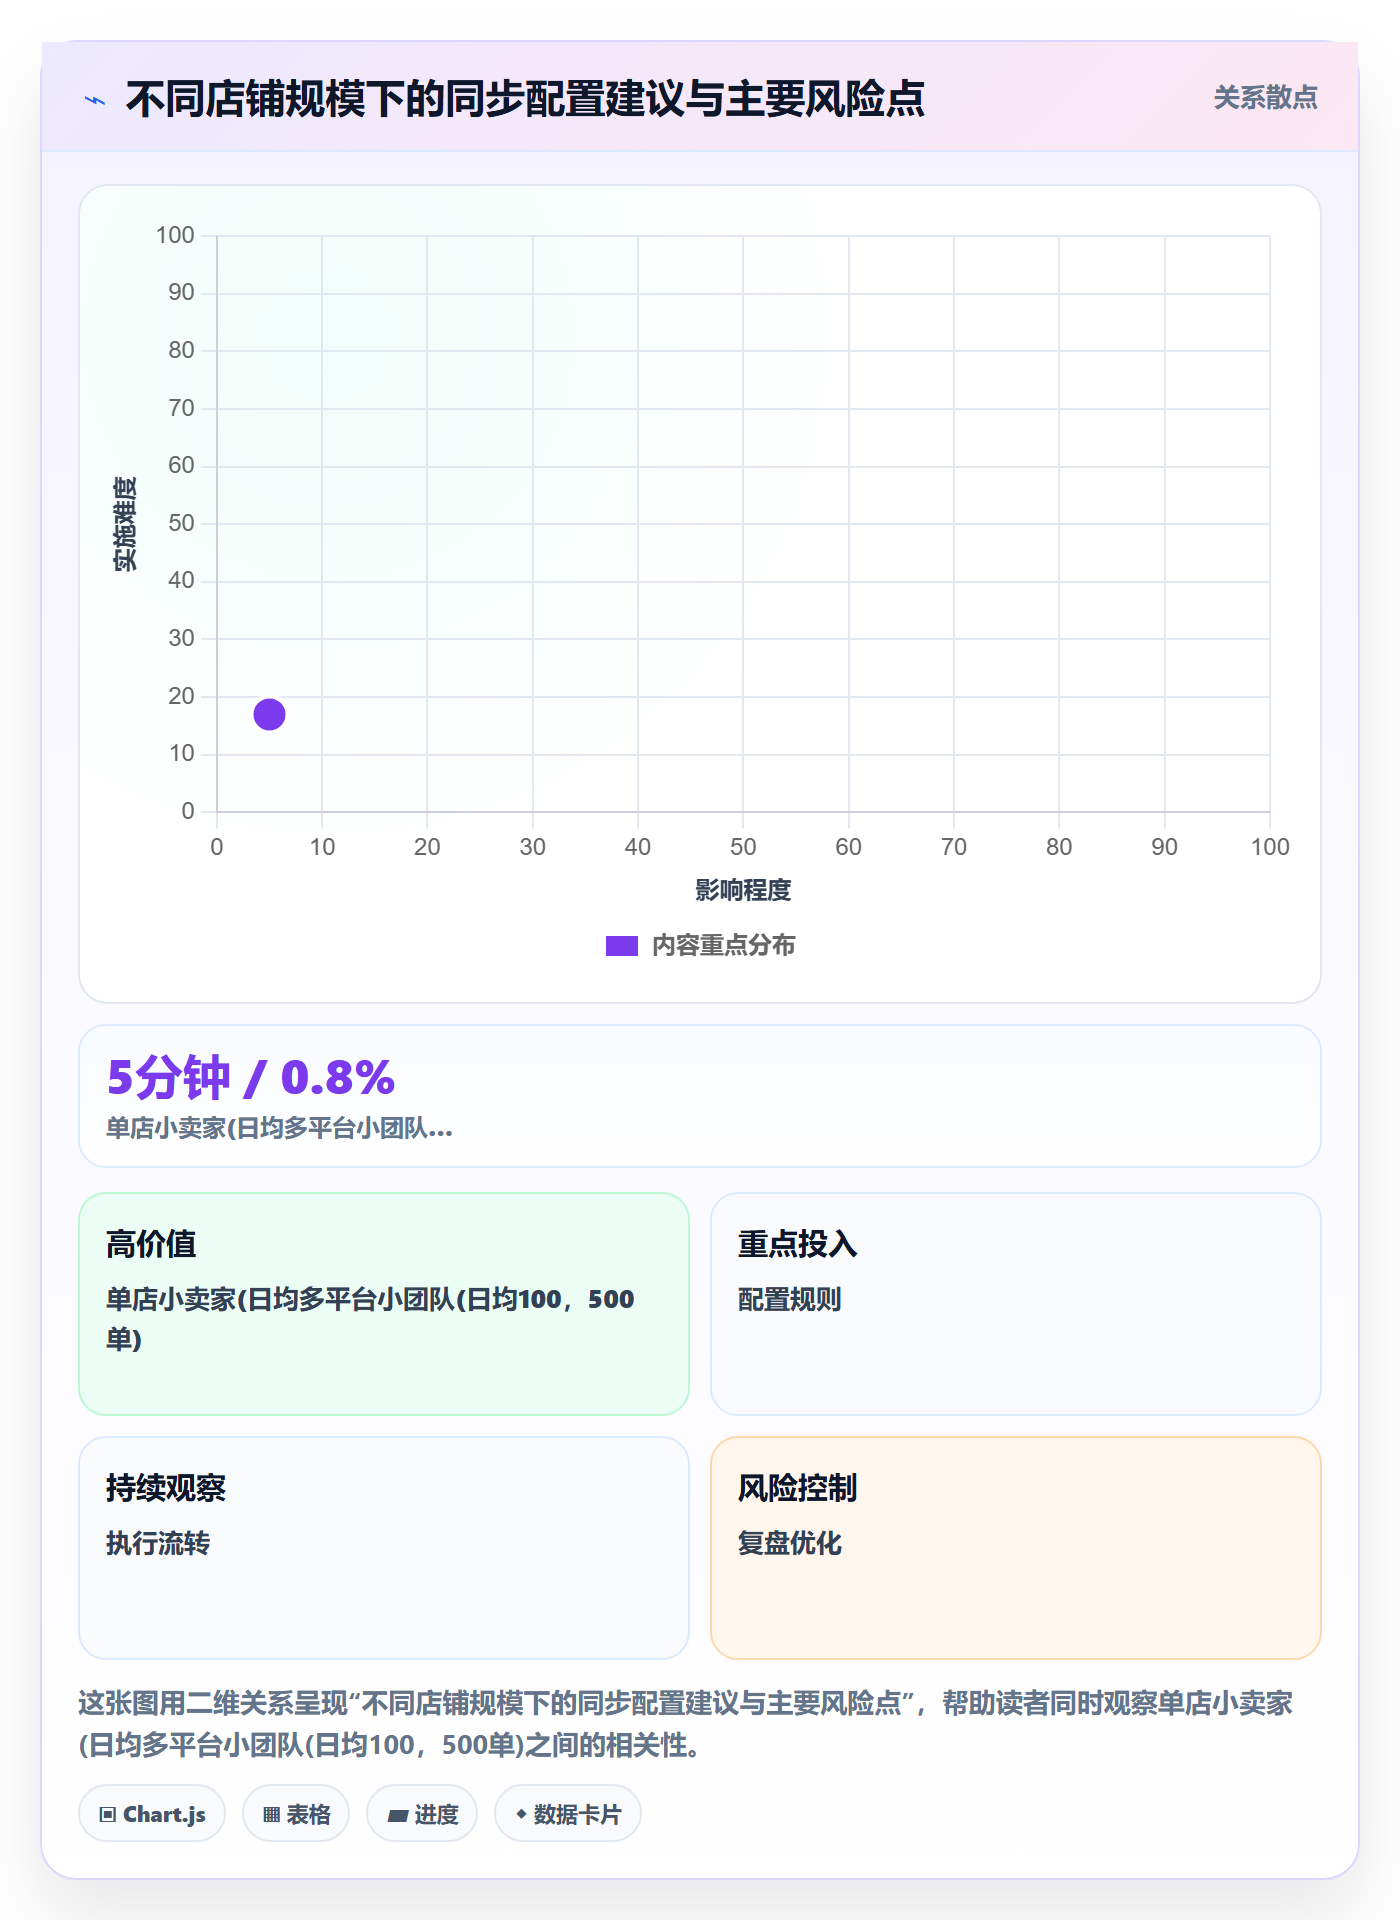This screenshot has width=1400, height=1920.
Task: Click the main title 不同店铺规模下的同步配置建议与主要风险点
Action: pyautogui.click(x=525, y=99)
